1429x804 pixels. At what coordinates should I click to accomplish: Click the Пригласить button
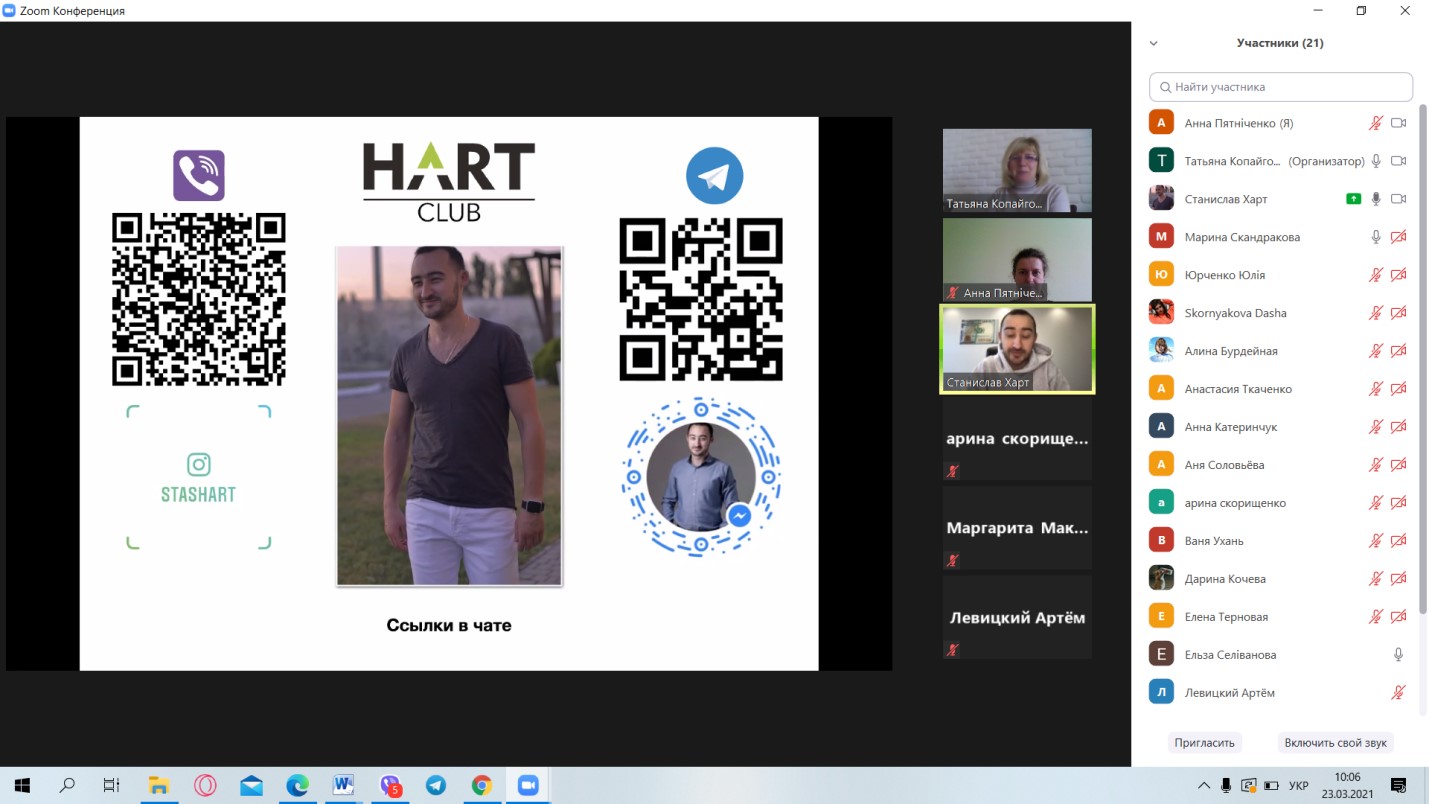tap(1205, 742)
